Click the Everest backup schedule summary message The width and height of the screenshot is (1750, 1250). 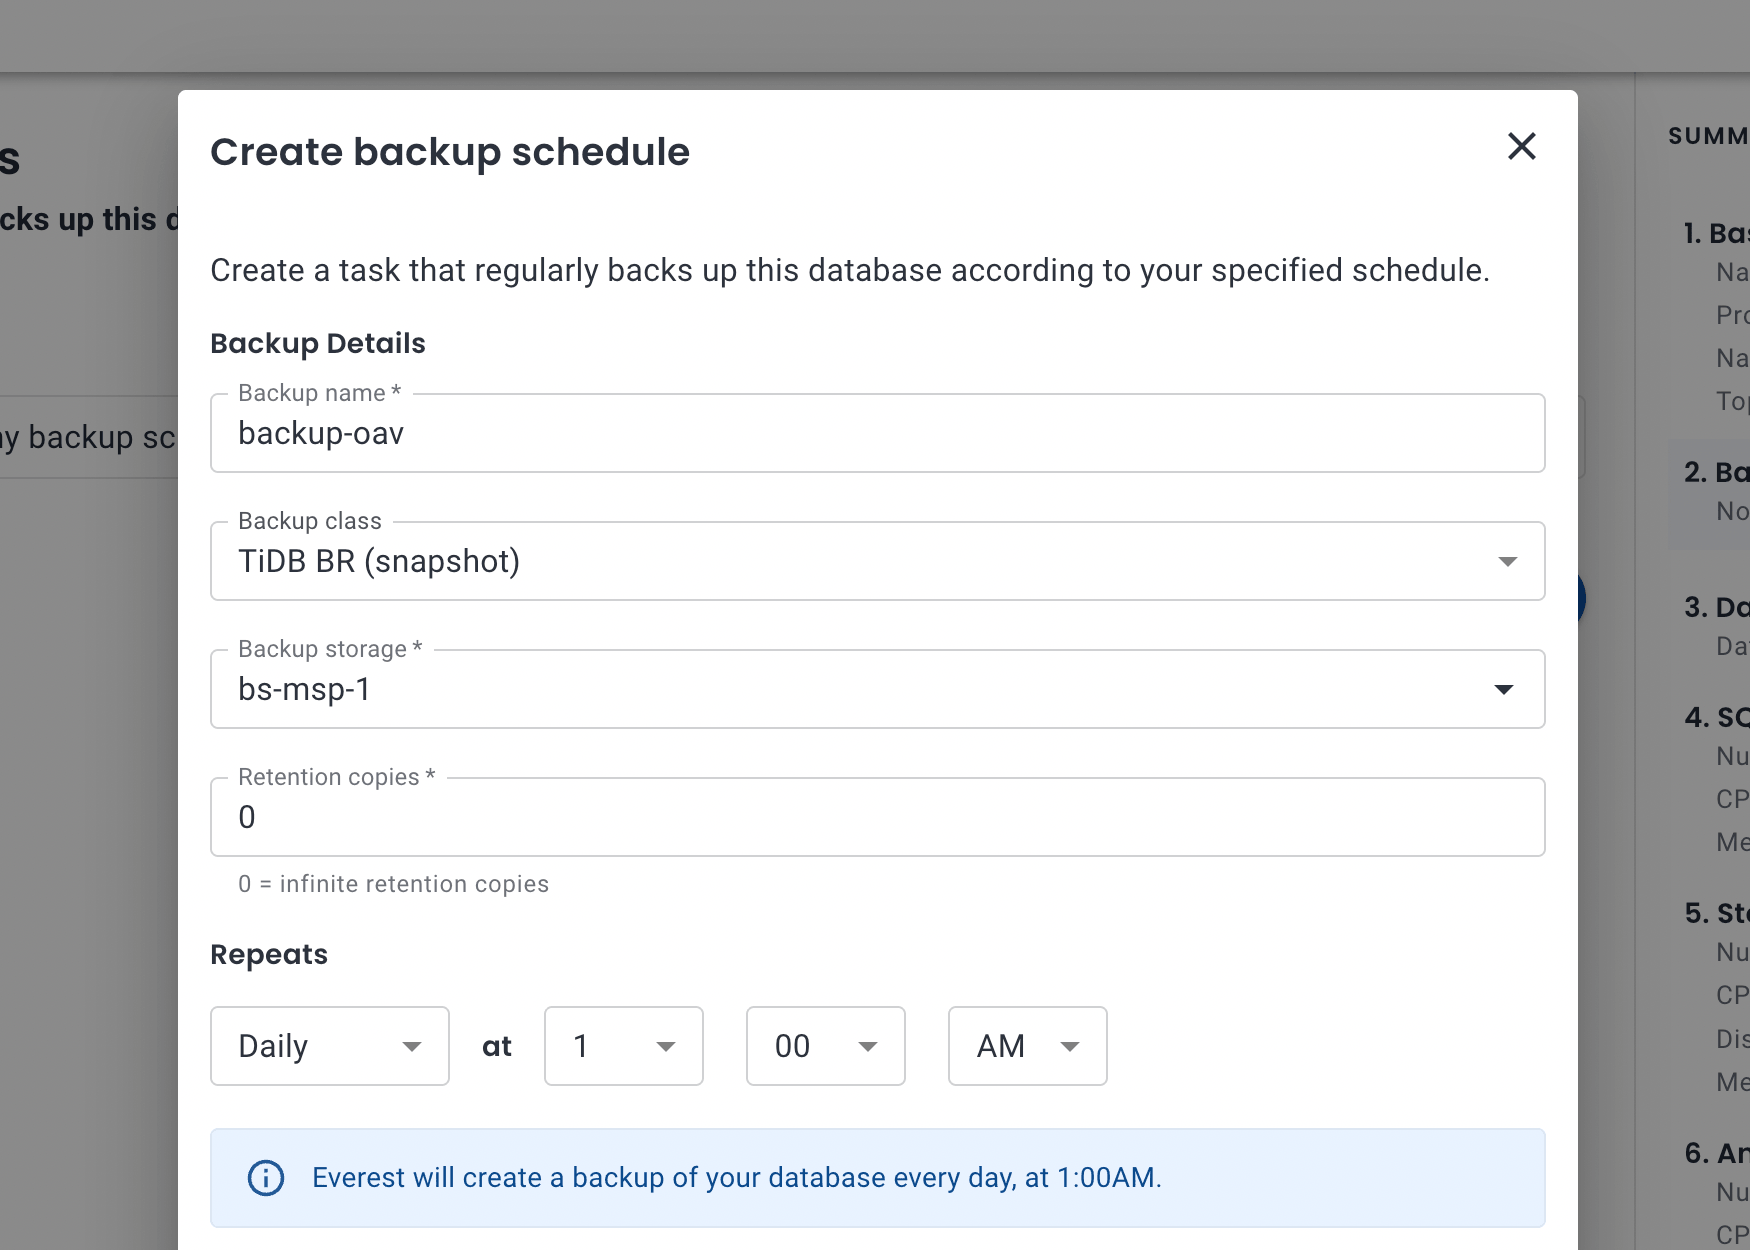(737, 1178)
